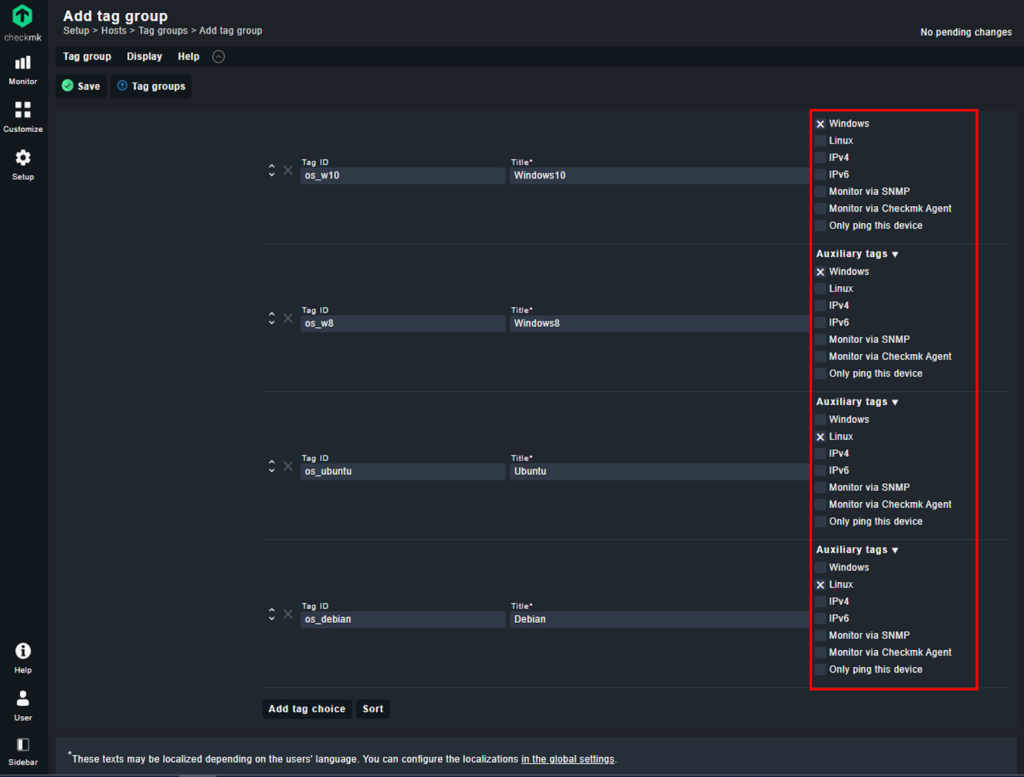
Task: Edit the Tag ID field os_ubuntu
Action: (403, 471)
